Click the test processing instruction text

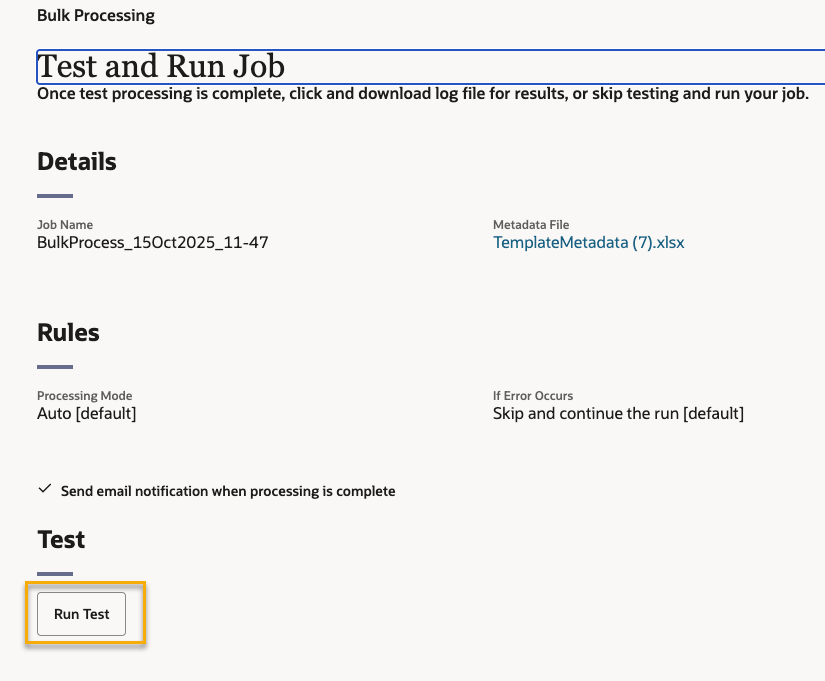(x=422, y=95)
